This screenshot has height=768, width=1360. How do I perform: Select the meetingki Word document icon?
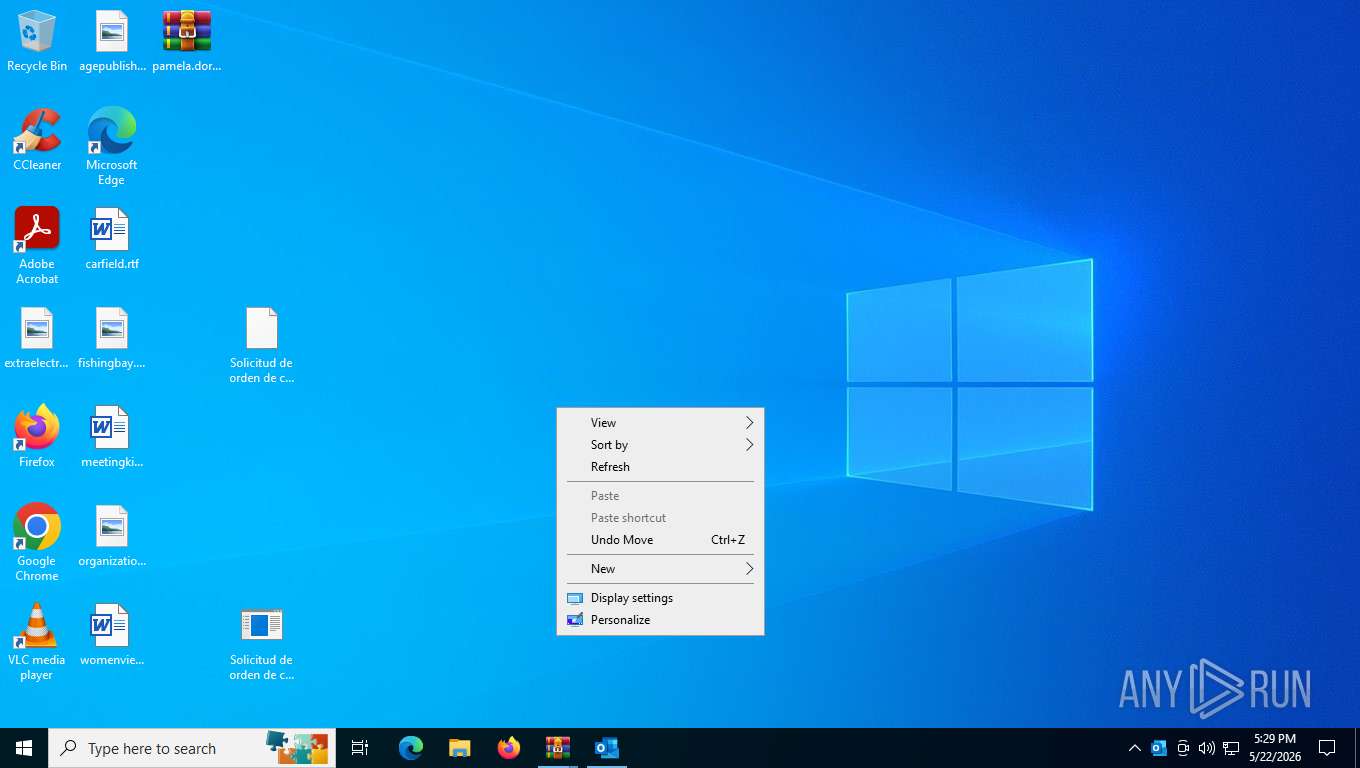coord(112,437)
